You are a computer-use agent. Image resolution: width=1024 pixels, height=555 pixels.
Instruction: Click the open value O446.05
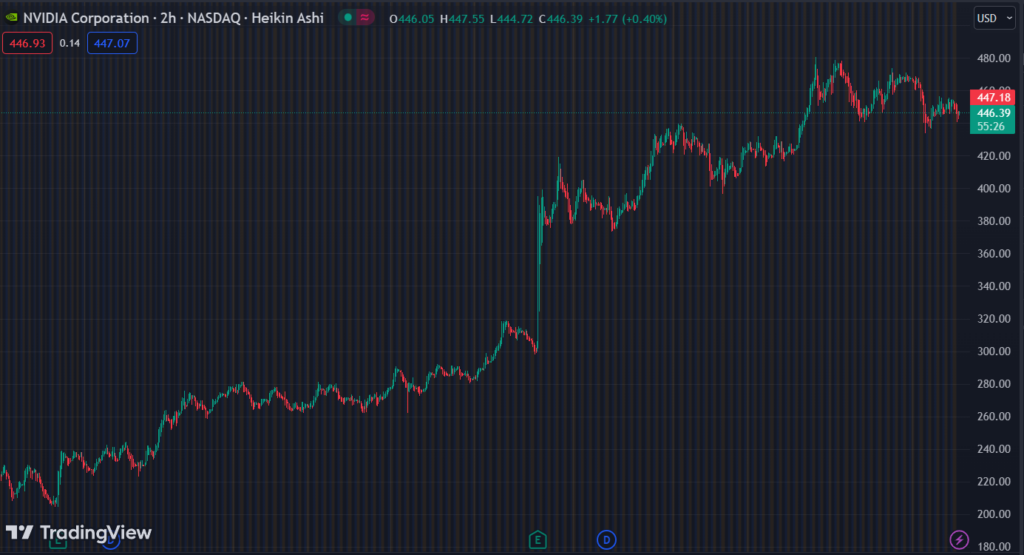[x=411, y=19]
